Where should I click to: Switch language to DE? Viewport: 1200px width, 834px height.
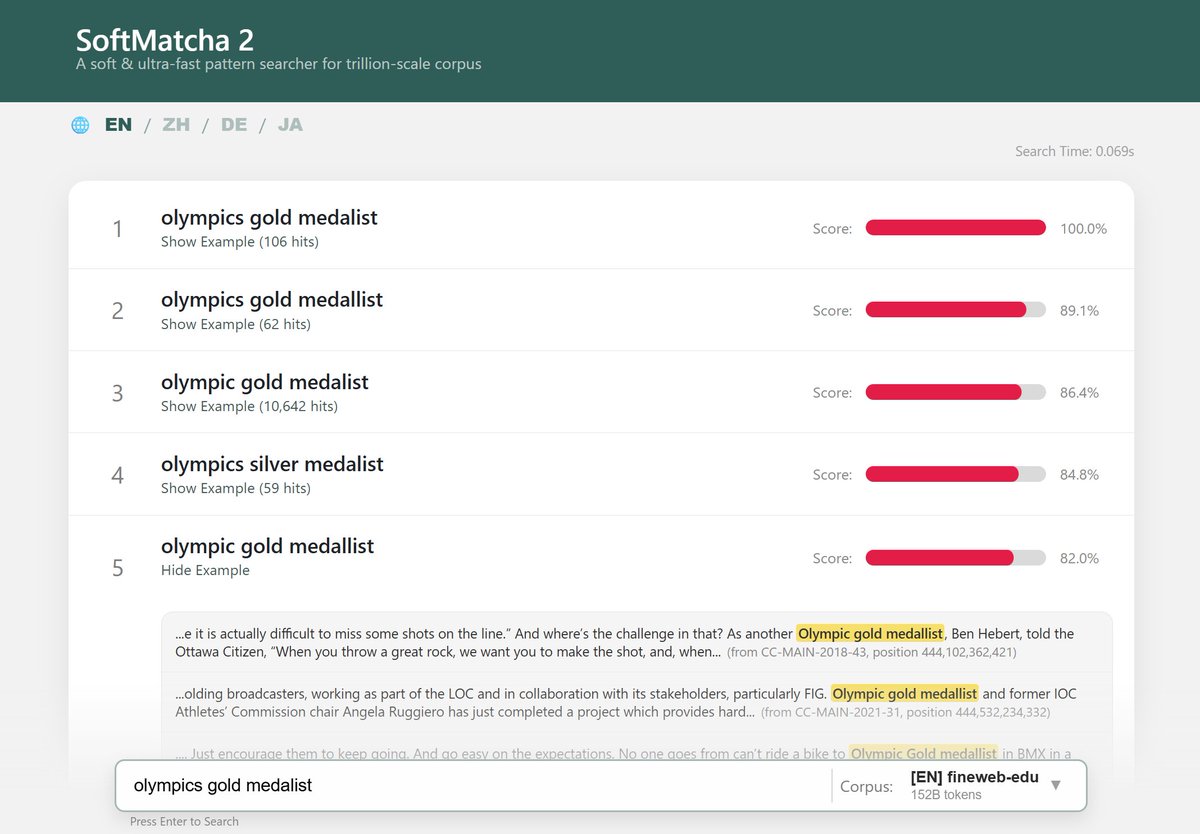coord(234,125)
